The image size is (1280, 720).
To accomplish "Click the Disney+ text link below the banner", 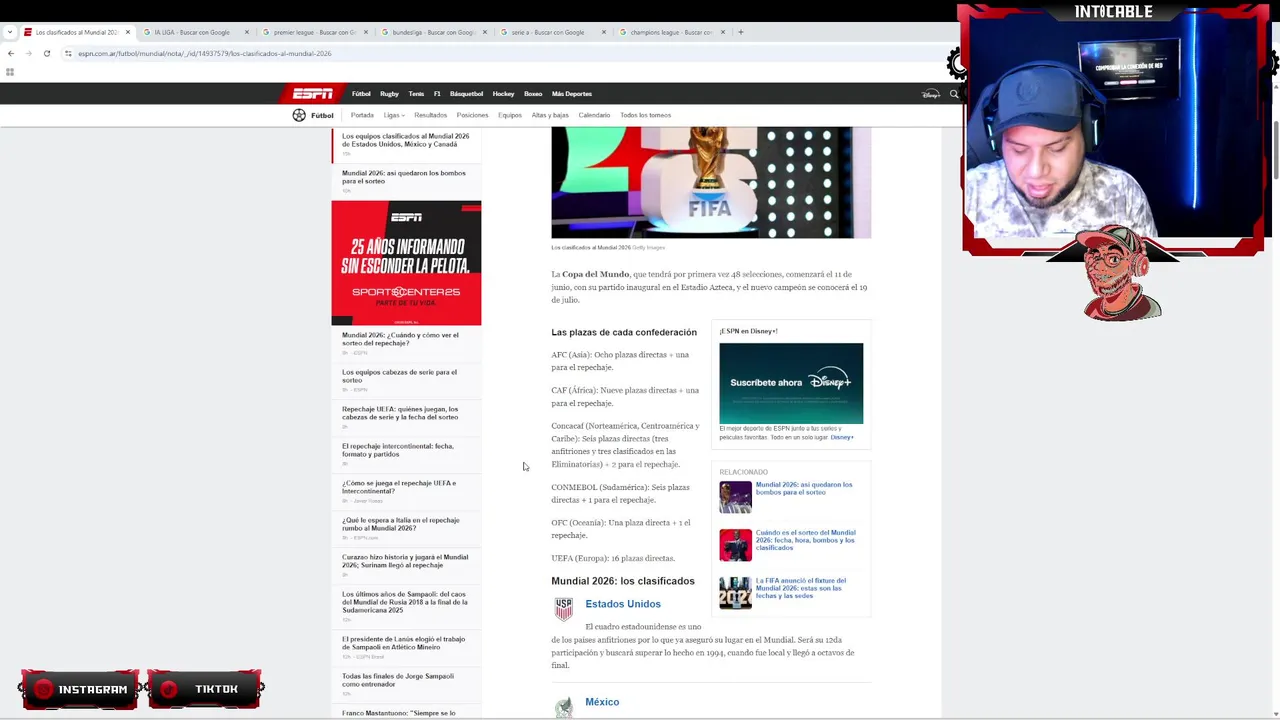I will coord(842,437).
